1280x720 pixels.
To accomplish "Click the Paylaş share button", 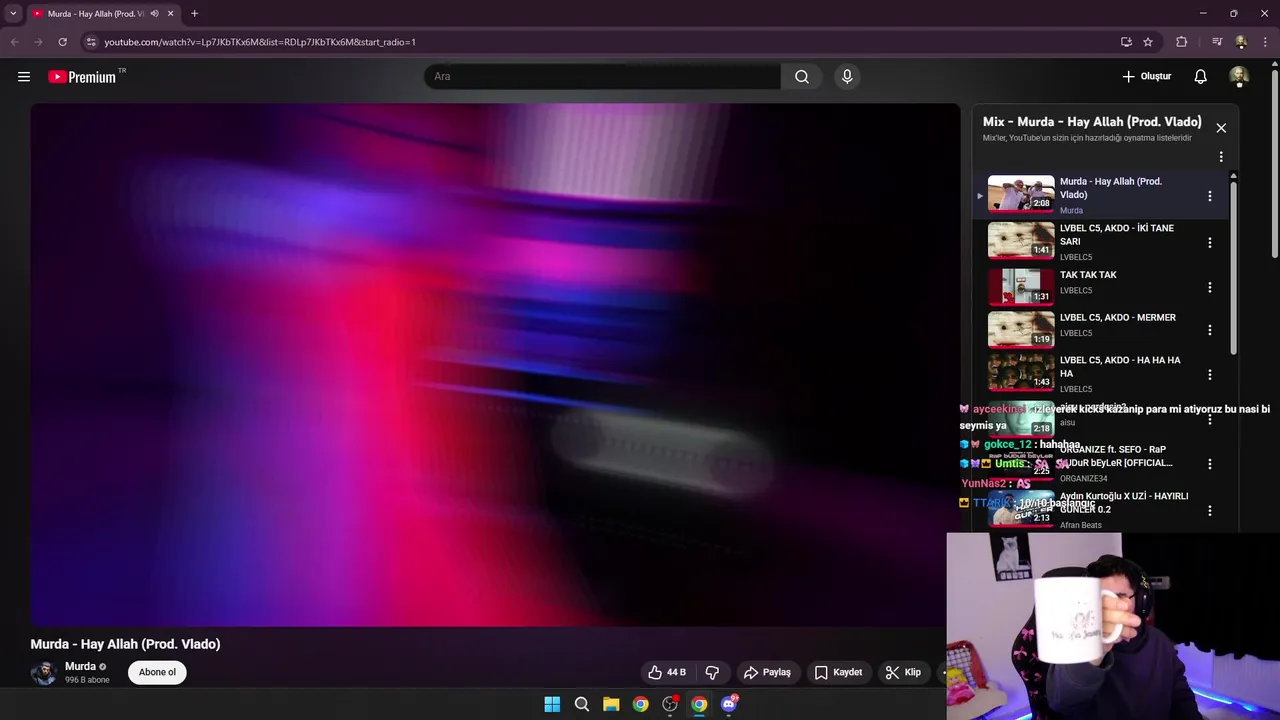I will point(767,673).
